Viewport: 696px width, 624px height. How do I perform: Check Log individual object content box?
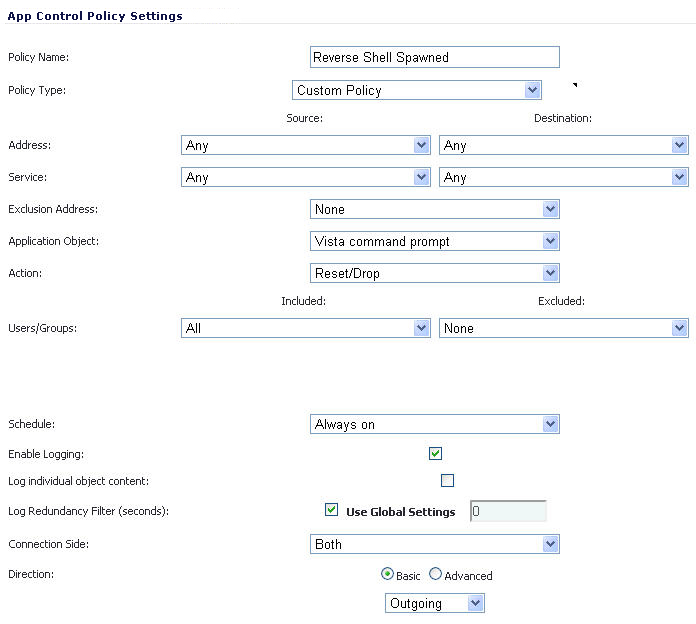coord(447,480)
